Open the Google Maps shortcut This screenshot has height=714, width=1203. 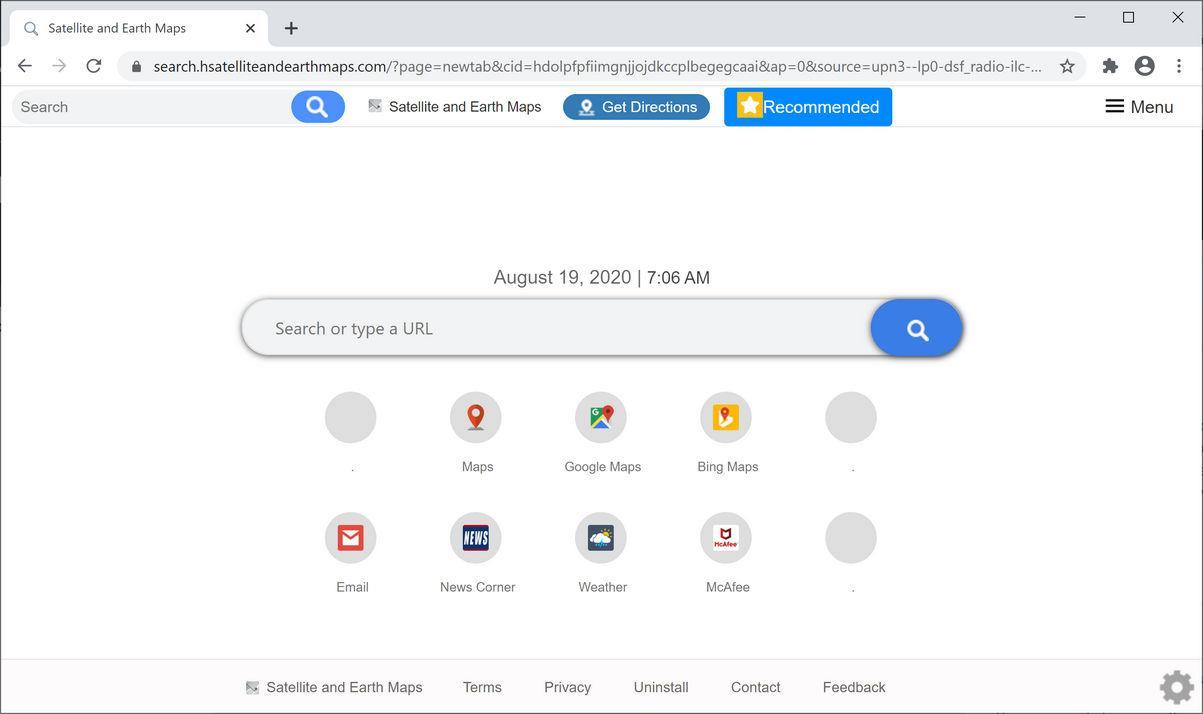pos(601,417)
